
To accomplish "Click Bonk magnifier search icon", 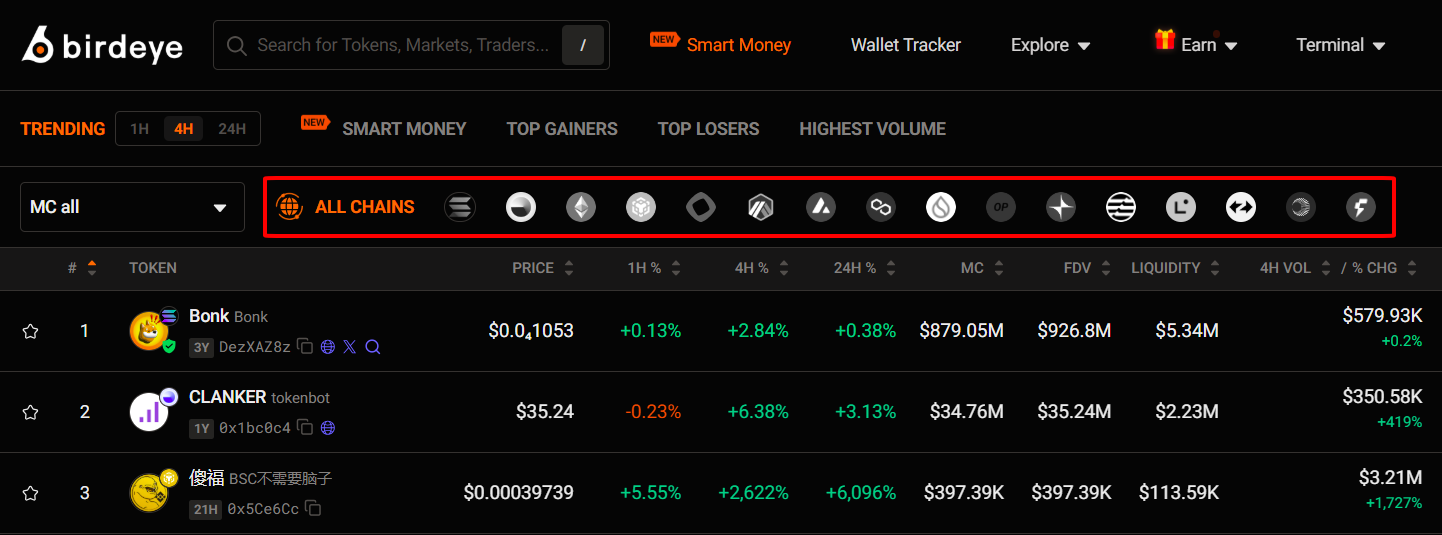I will pos(373,347).
